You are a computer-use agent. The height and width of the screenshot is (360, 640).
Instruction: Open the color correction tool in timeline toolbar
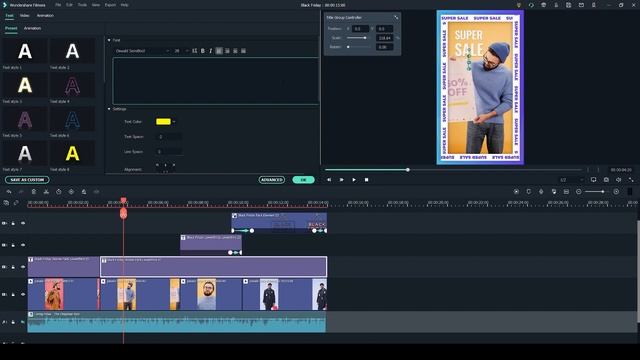(71, 192)
